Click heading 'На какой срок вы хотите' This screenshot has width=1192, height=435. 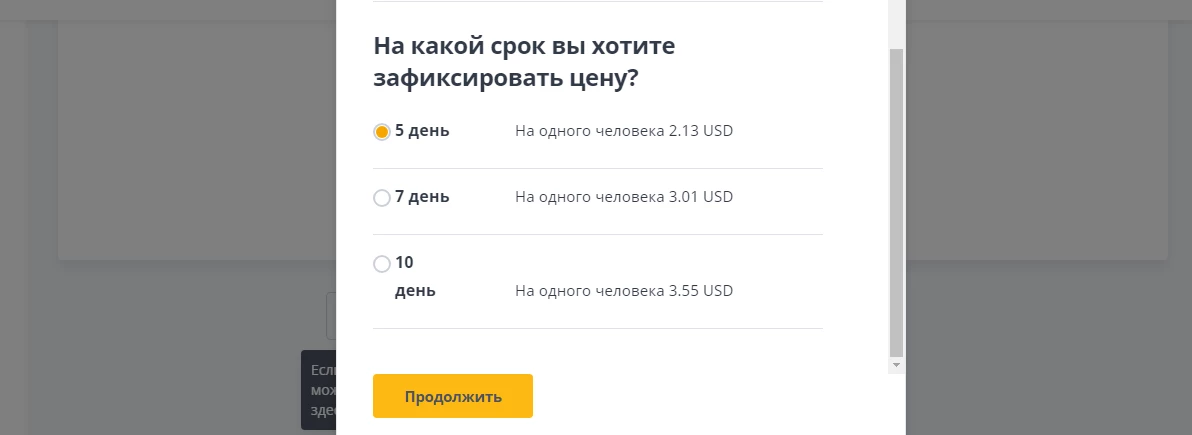click(525, 46)
